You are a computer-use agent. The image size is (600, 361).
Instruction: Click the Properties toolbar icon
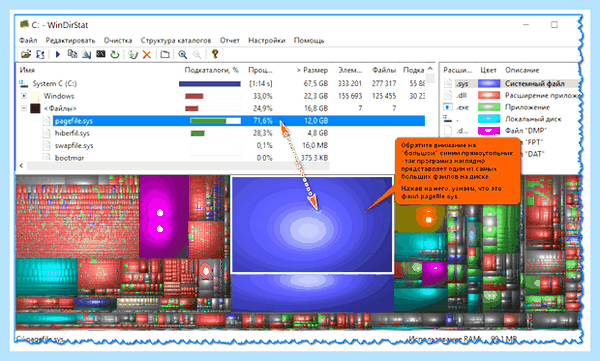[165, 54]
